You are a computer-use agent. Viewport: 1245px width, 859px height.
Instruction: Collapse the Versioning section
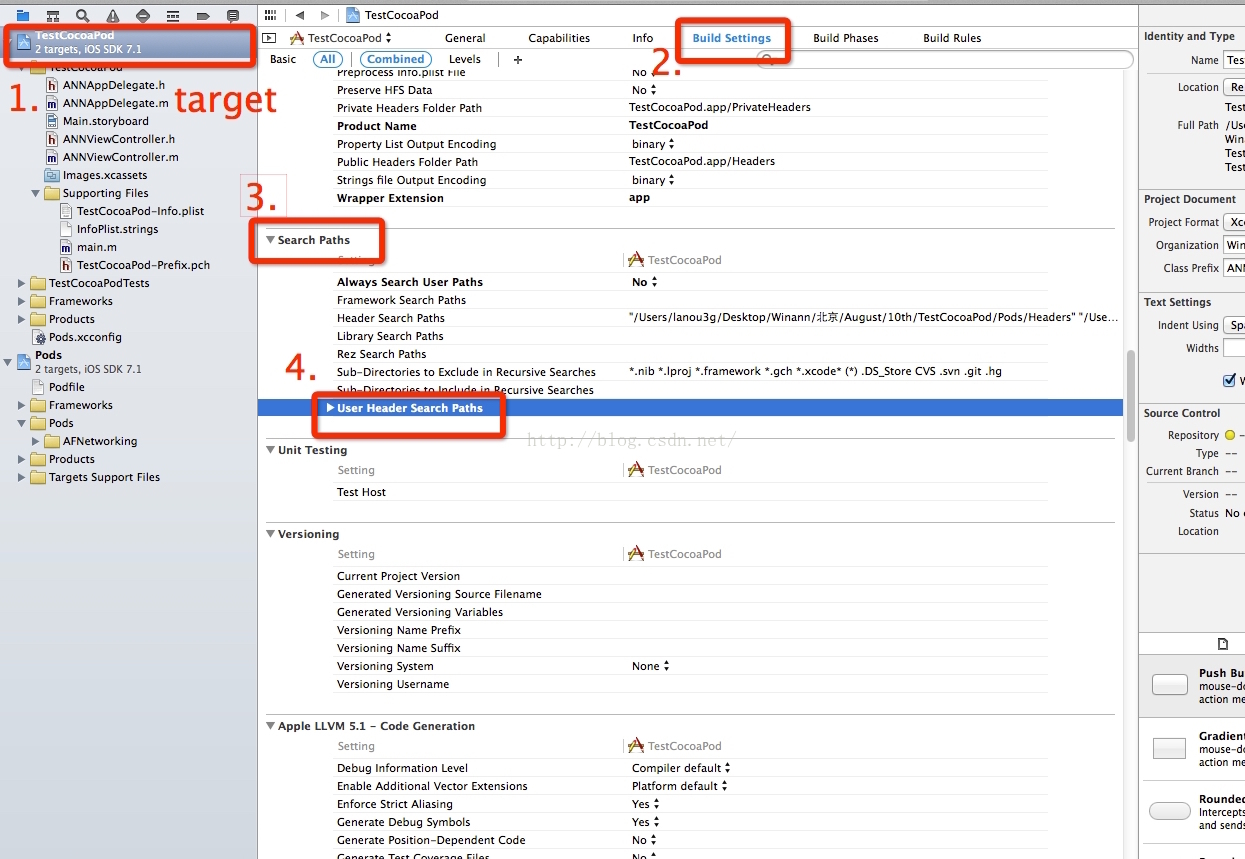point(270,534)
